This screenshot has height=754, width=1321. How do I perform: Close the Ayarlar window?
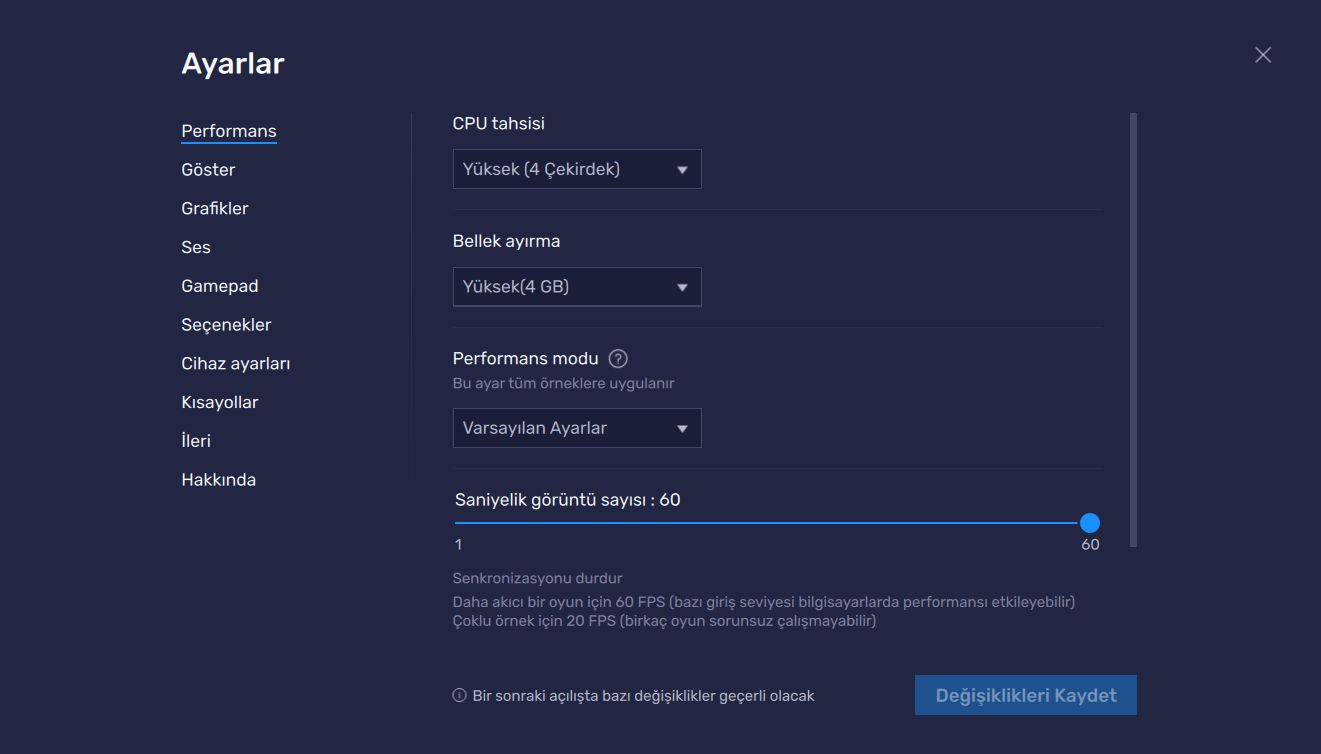(x=1263, y=55)
